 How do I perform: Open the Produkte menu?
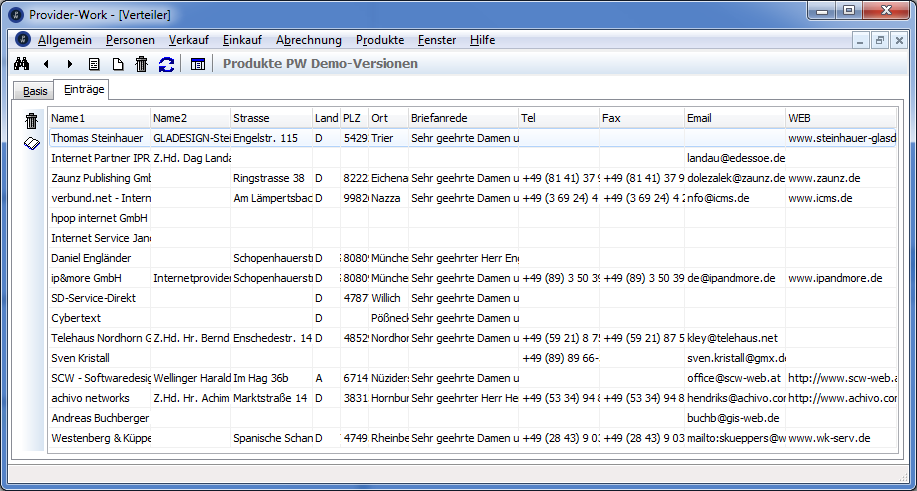coord(380,40)
